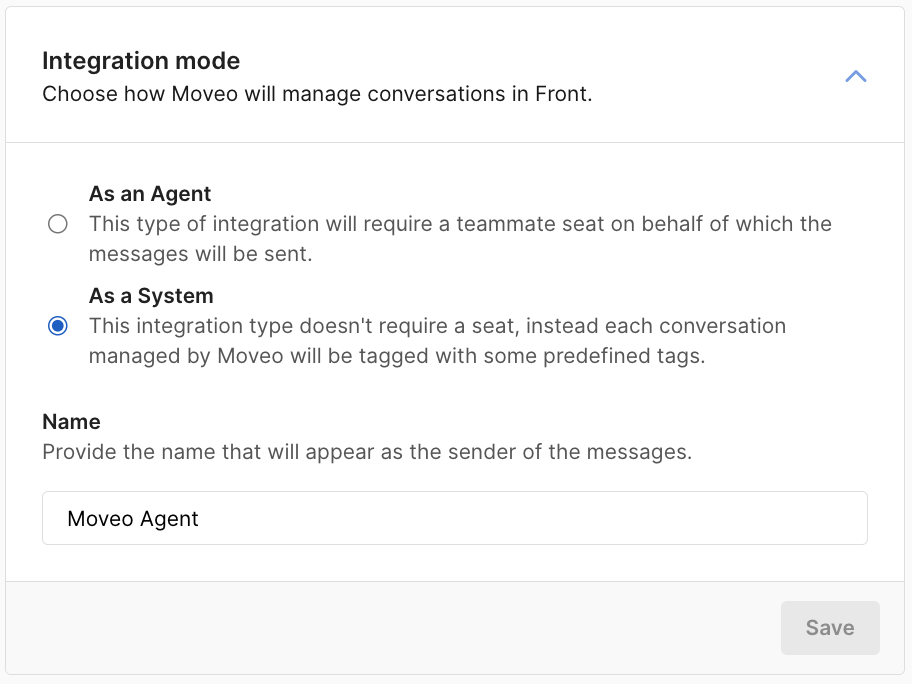Click the bold As a System label
Screen dimensions: 912x684
pos(151,296)
